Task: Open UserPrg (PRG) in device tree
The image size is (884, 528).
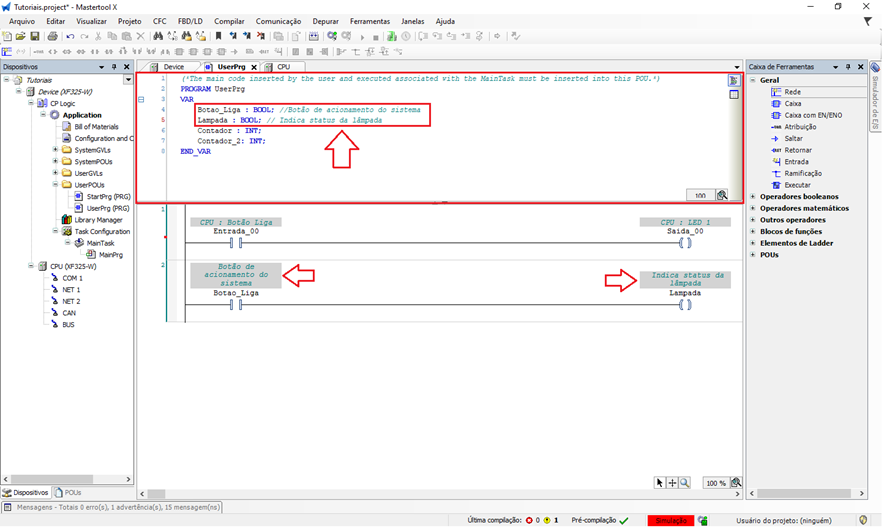Action: point(107,208)
